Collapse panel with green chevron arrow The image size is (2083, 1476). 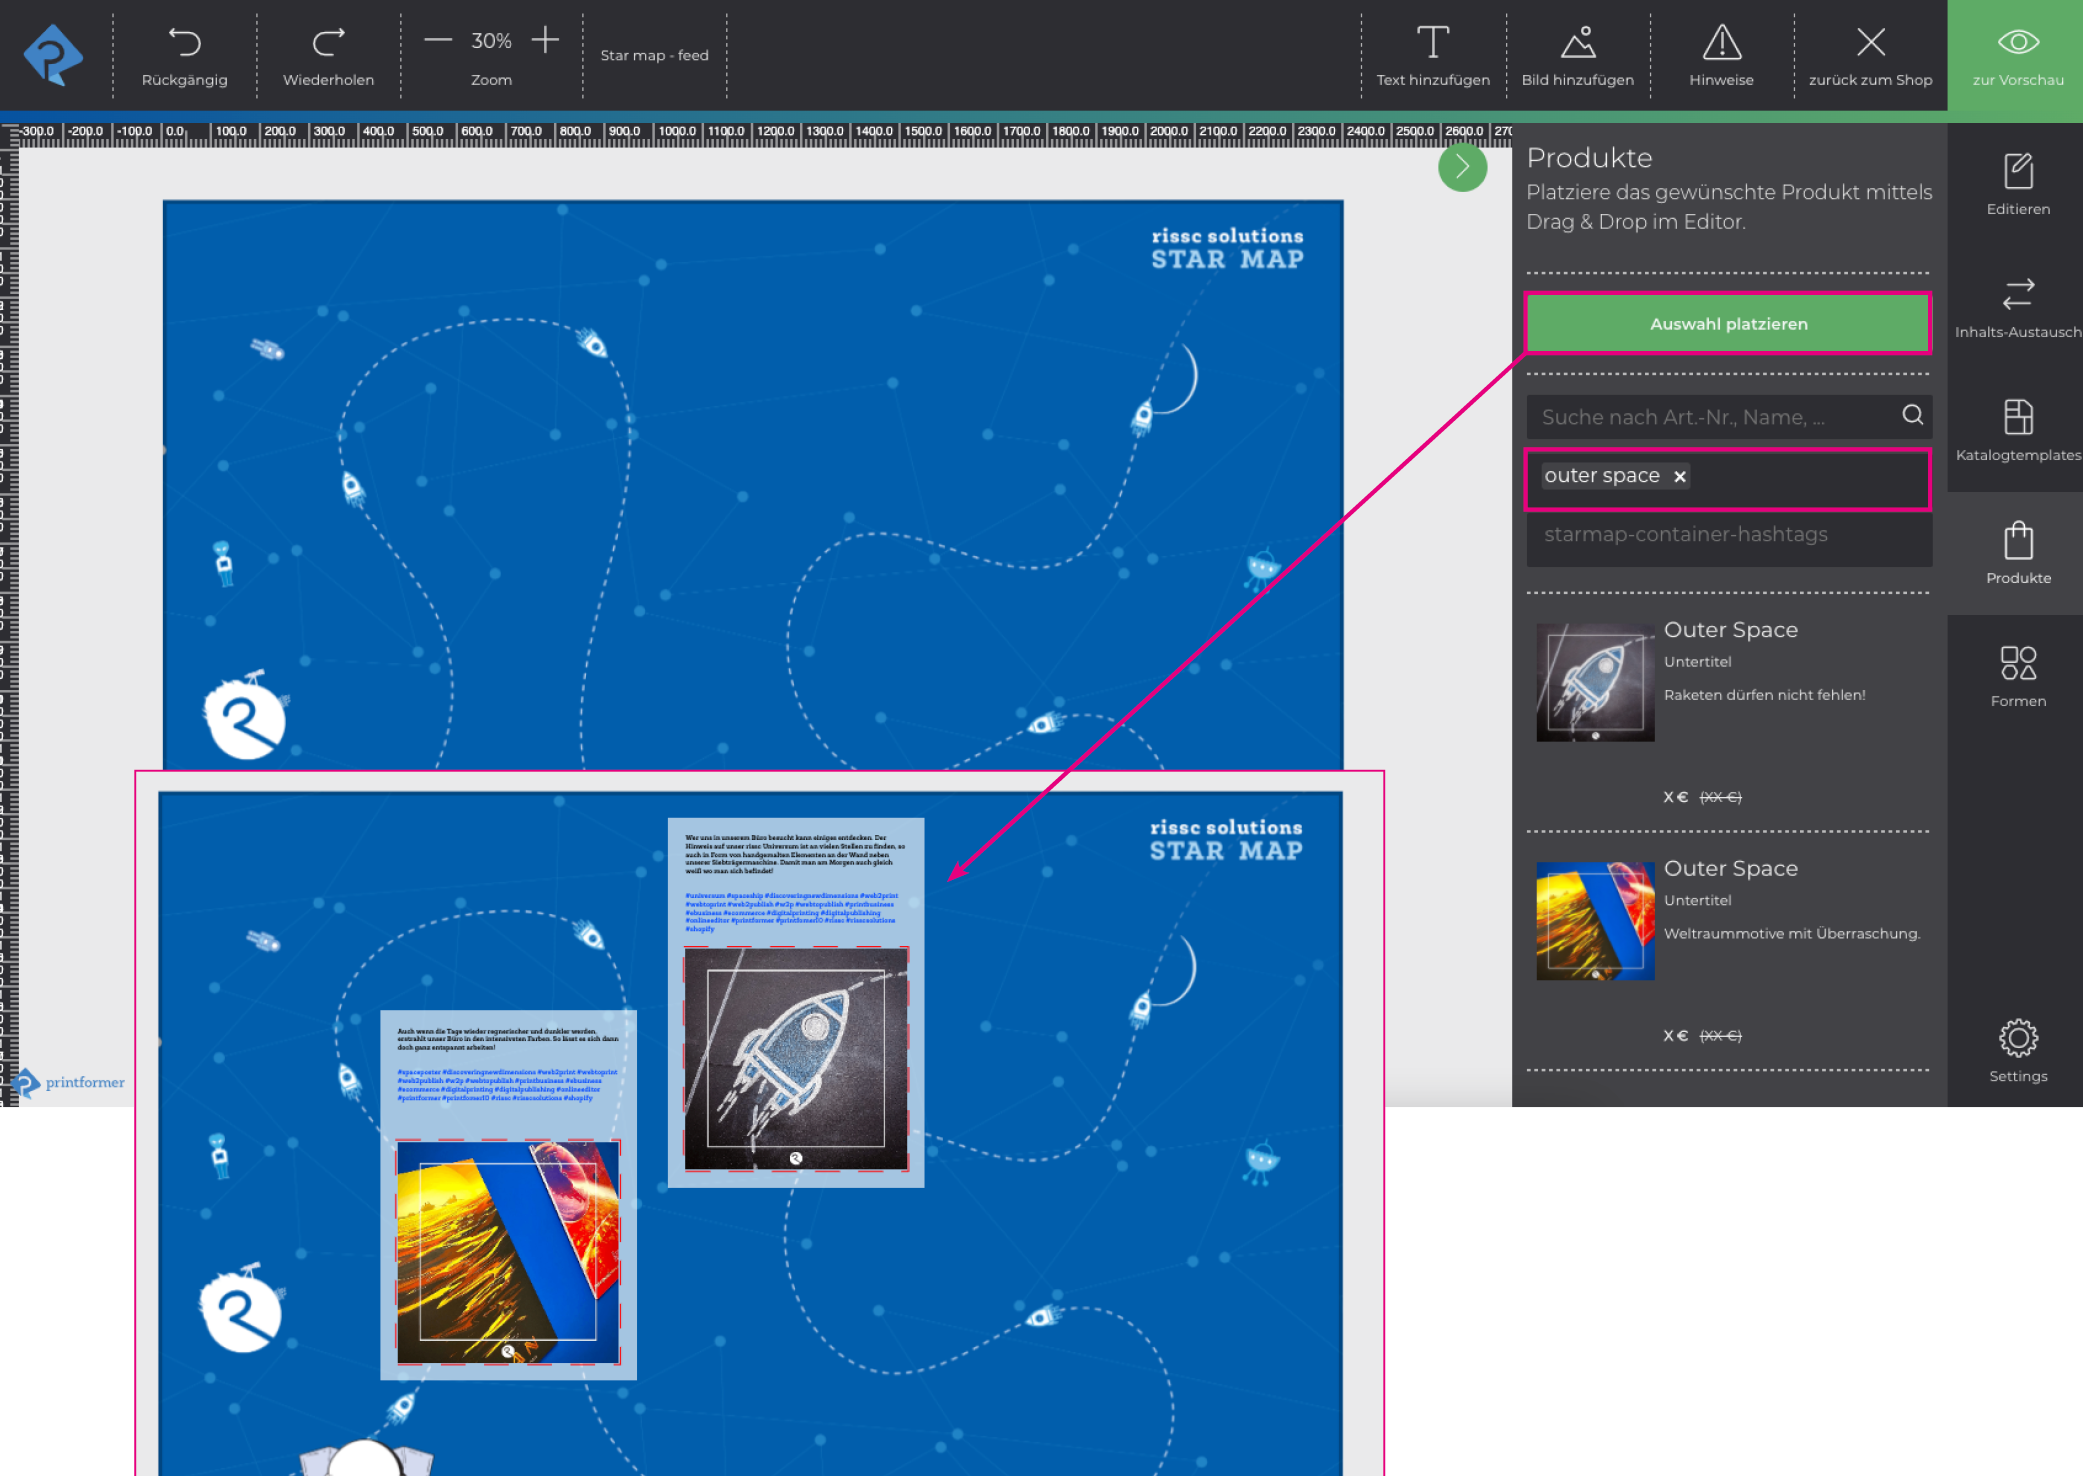[1462, 167]
